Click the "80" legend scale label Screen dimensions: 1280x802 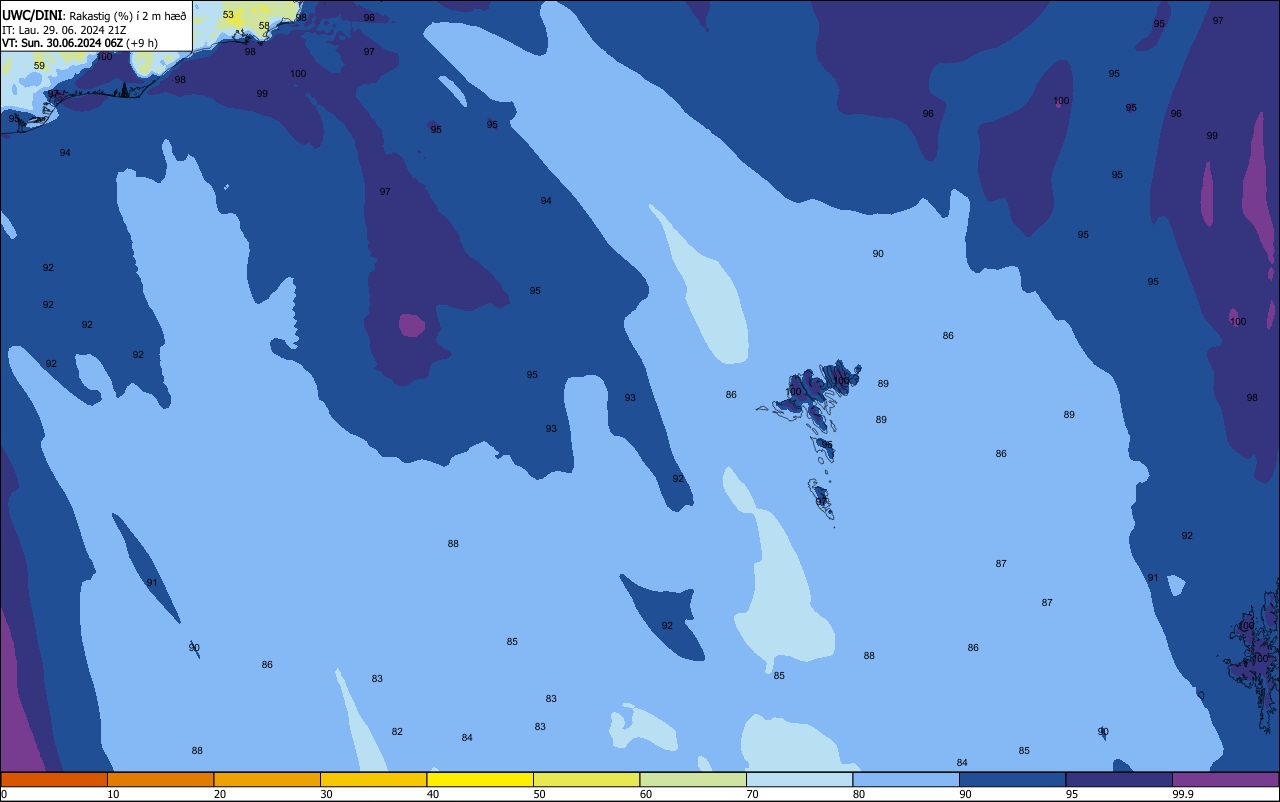pyautogui.click(x=859, y=794)
